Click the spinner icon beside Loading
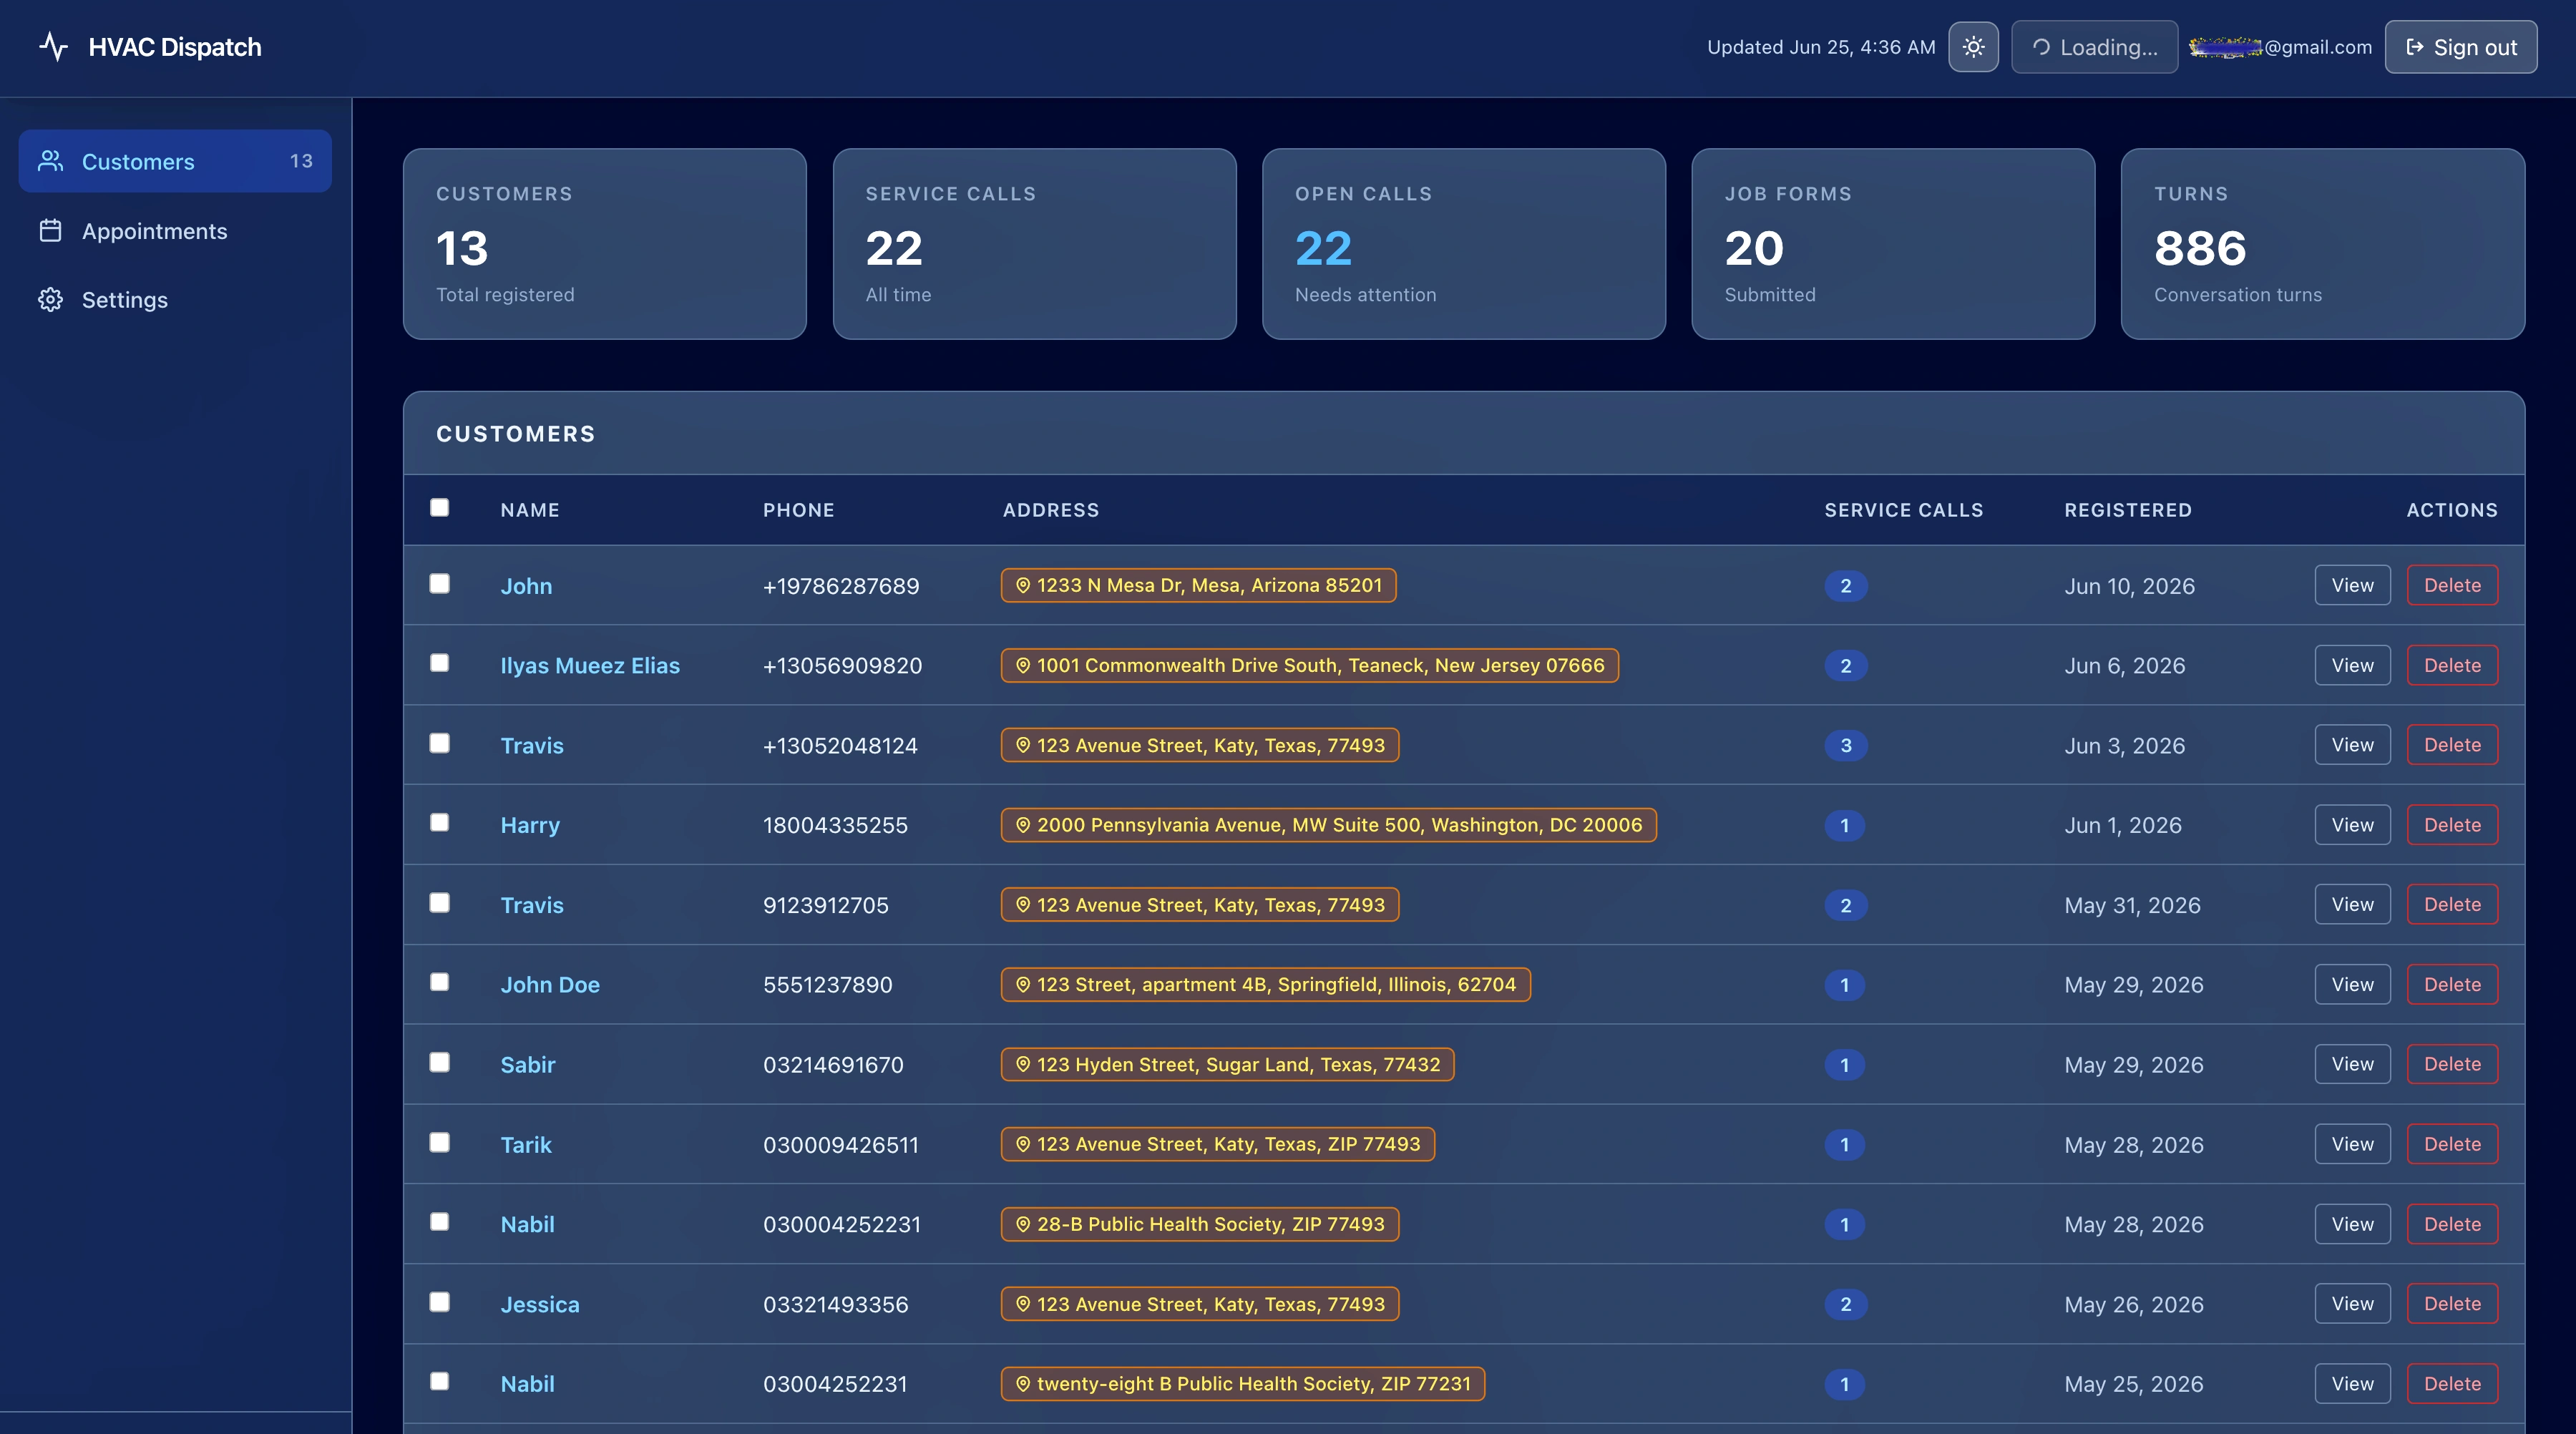Image resolution: width=2576 pixels, height=1434 pixels. [2041, 47]
